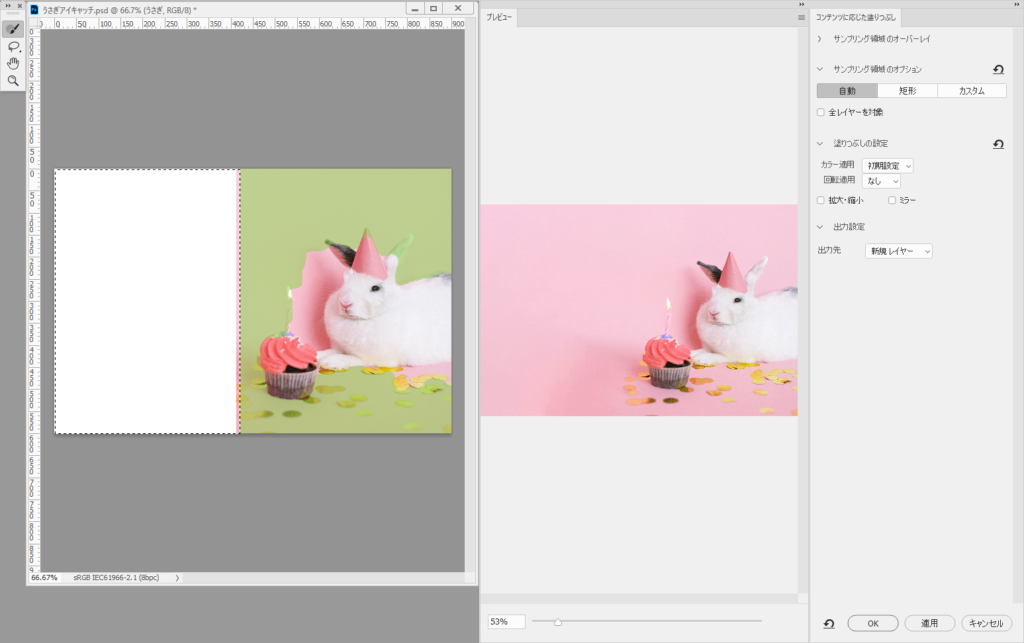Open the プレビュー panel menu icon
The image size is (1024, 643).
(x=801, y=18)
